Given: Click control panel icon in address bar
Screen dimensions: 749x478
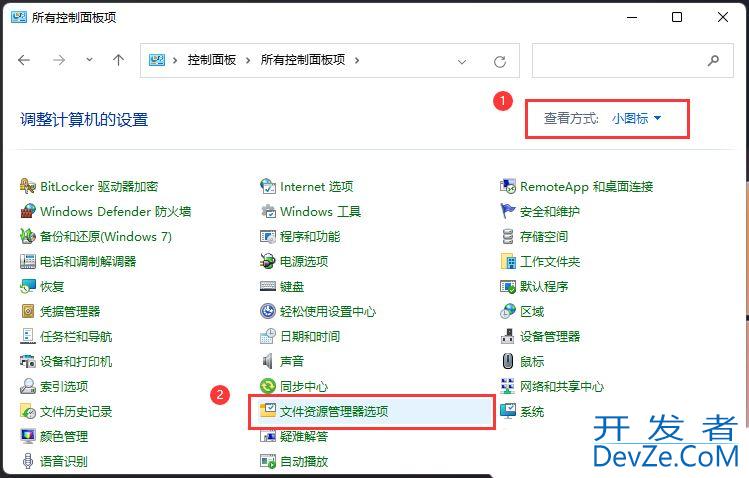Looking at the screenshot, I should (x=157, y=60).
